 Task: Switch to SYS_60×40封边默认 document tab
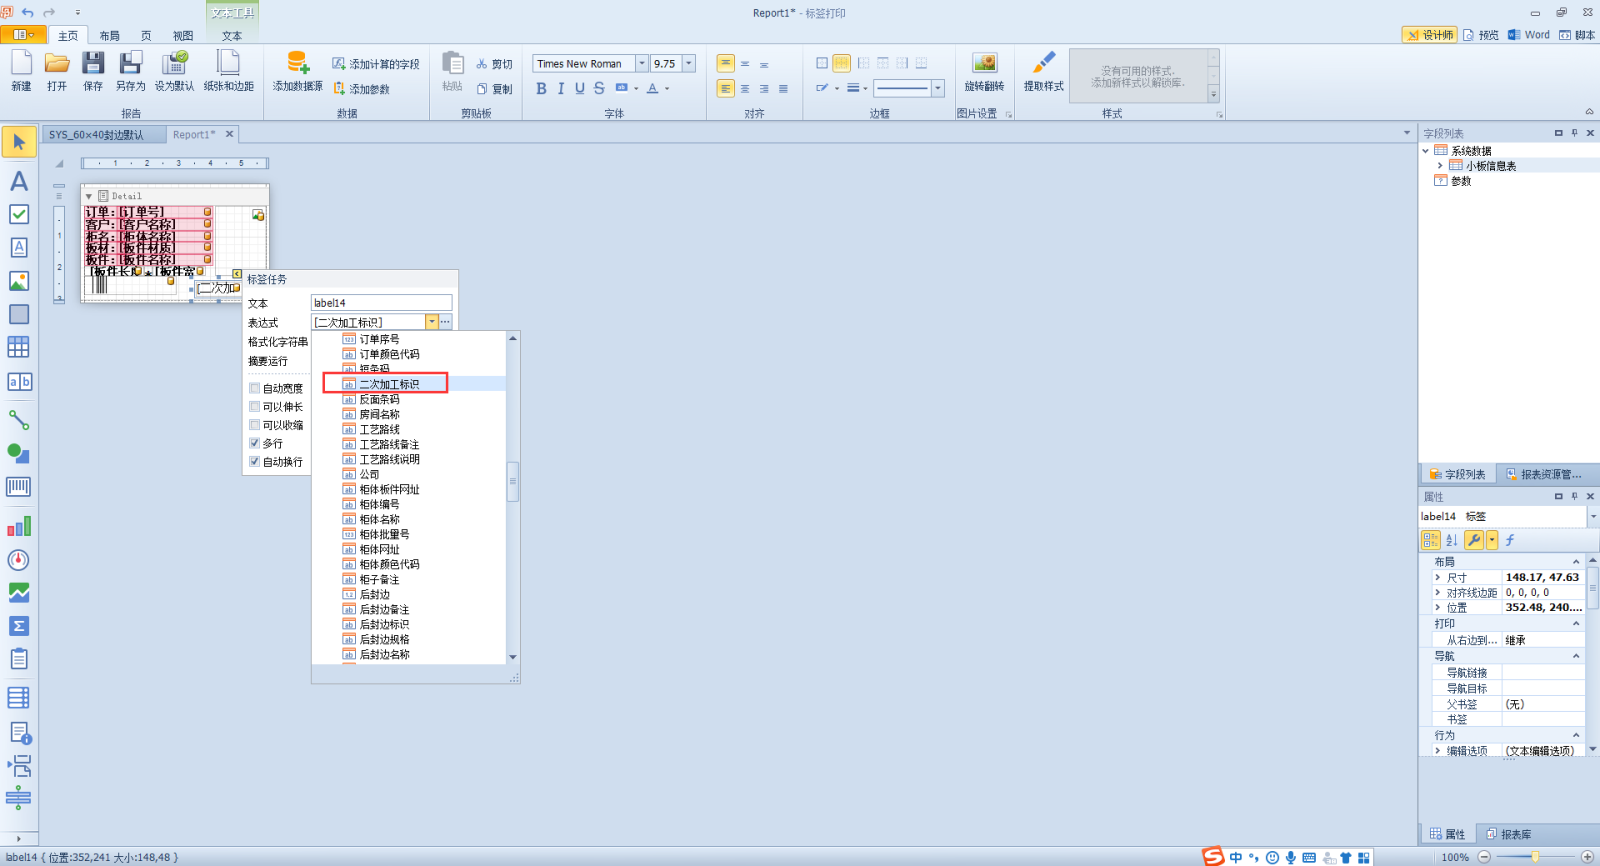tap(96, 135)
